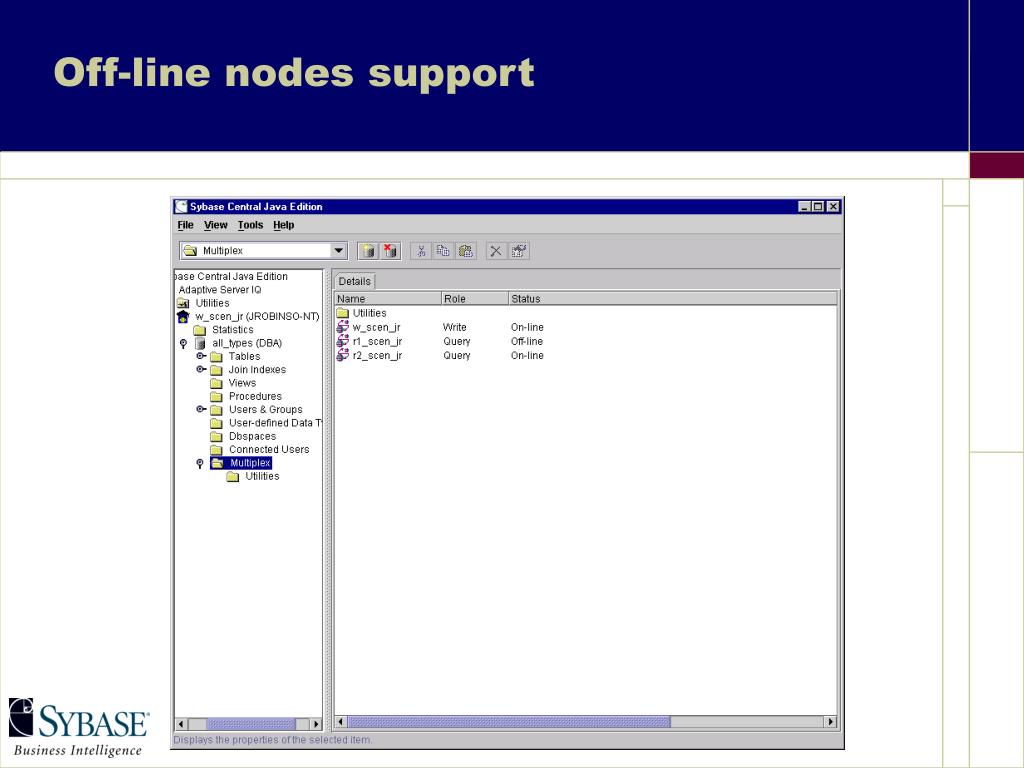
Task: Expand the Tables tree node
Action: pyautogui.click(x=201, y=356)
